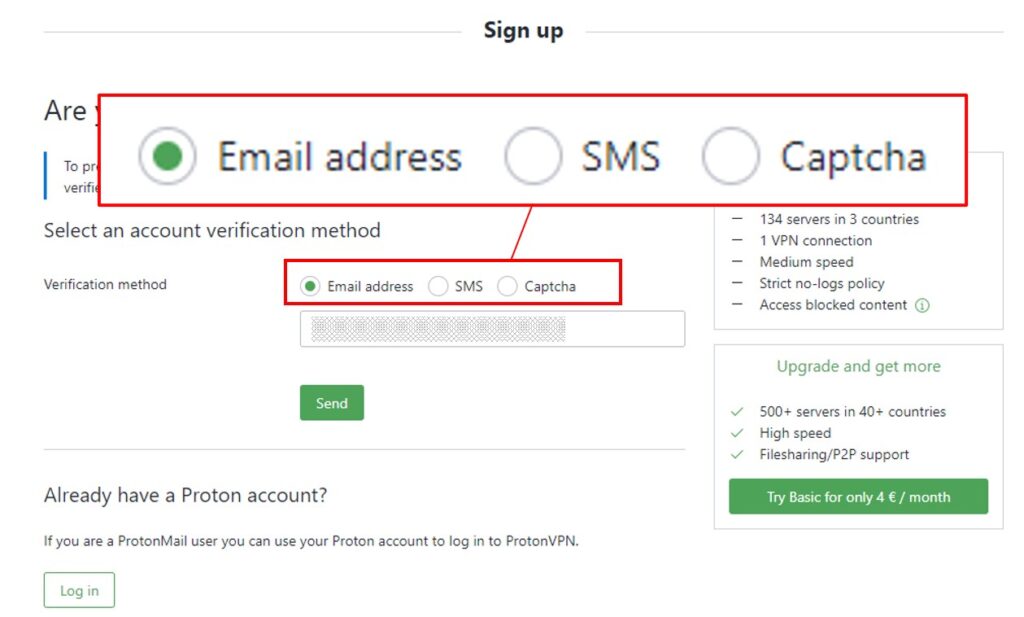The height and width of the screenshot is (617, 1024).
Task: Click the Upgrade and get more heading
Action: point(858,366)
